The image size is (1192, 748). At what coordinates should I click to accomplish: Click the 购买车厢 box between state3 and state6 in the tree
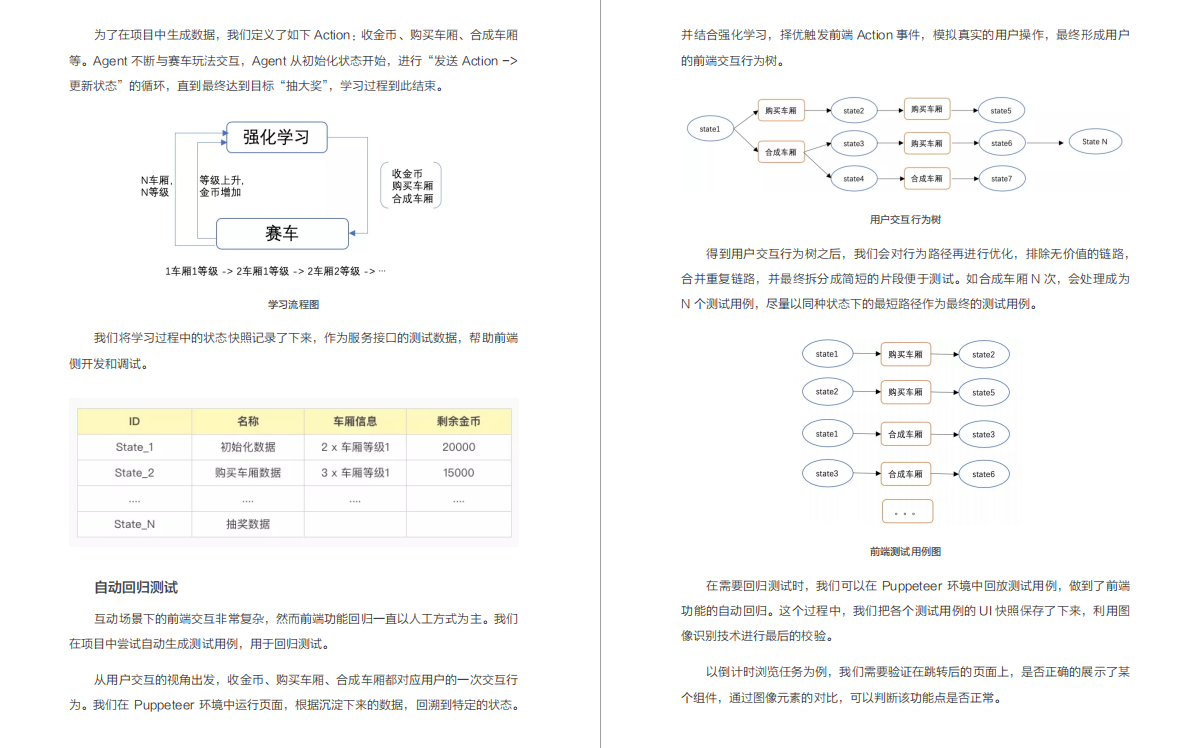point(927,143)
